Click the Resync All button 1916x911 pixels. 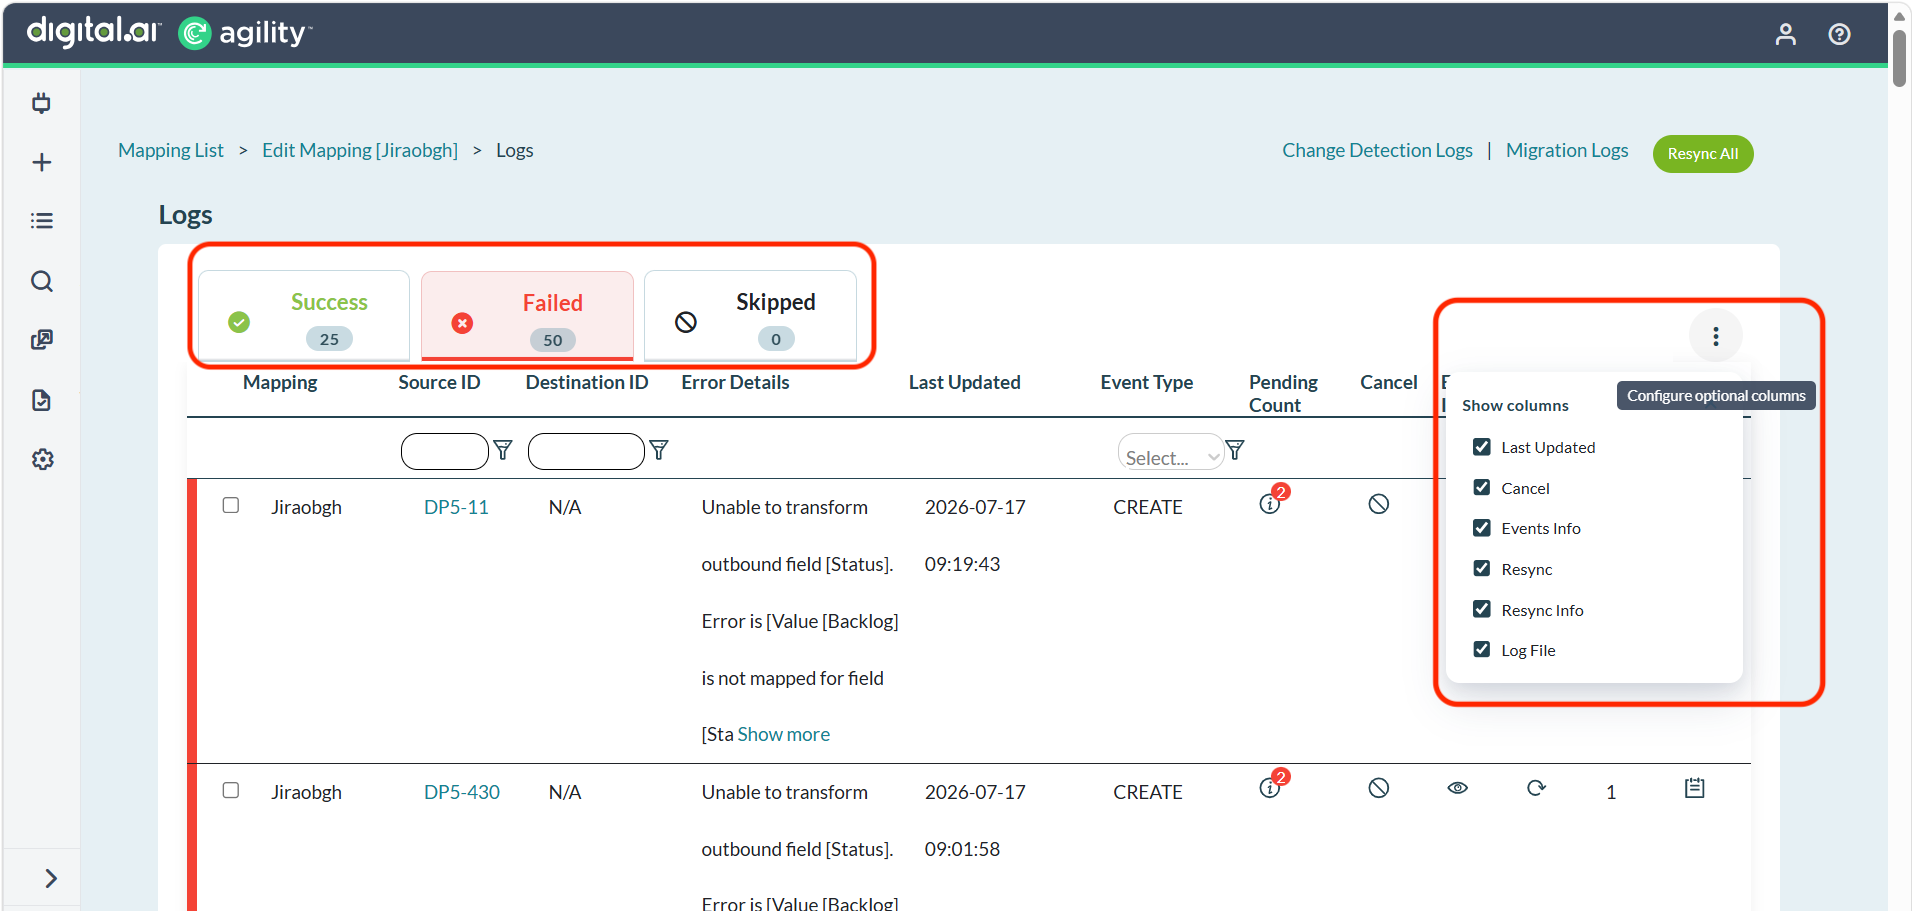click(x=1703, y=154)
